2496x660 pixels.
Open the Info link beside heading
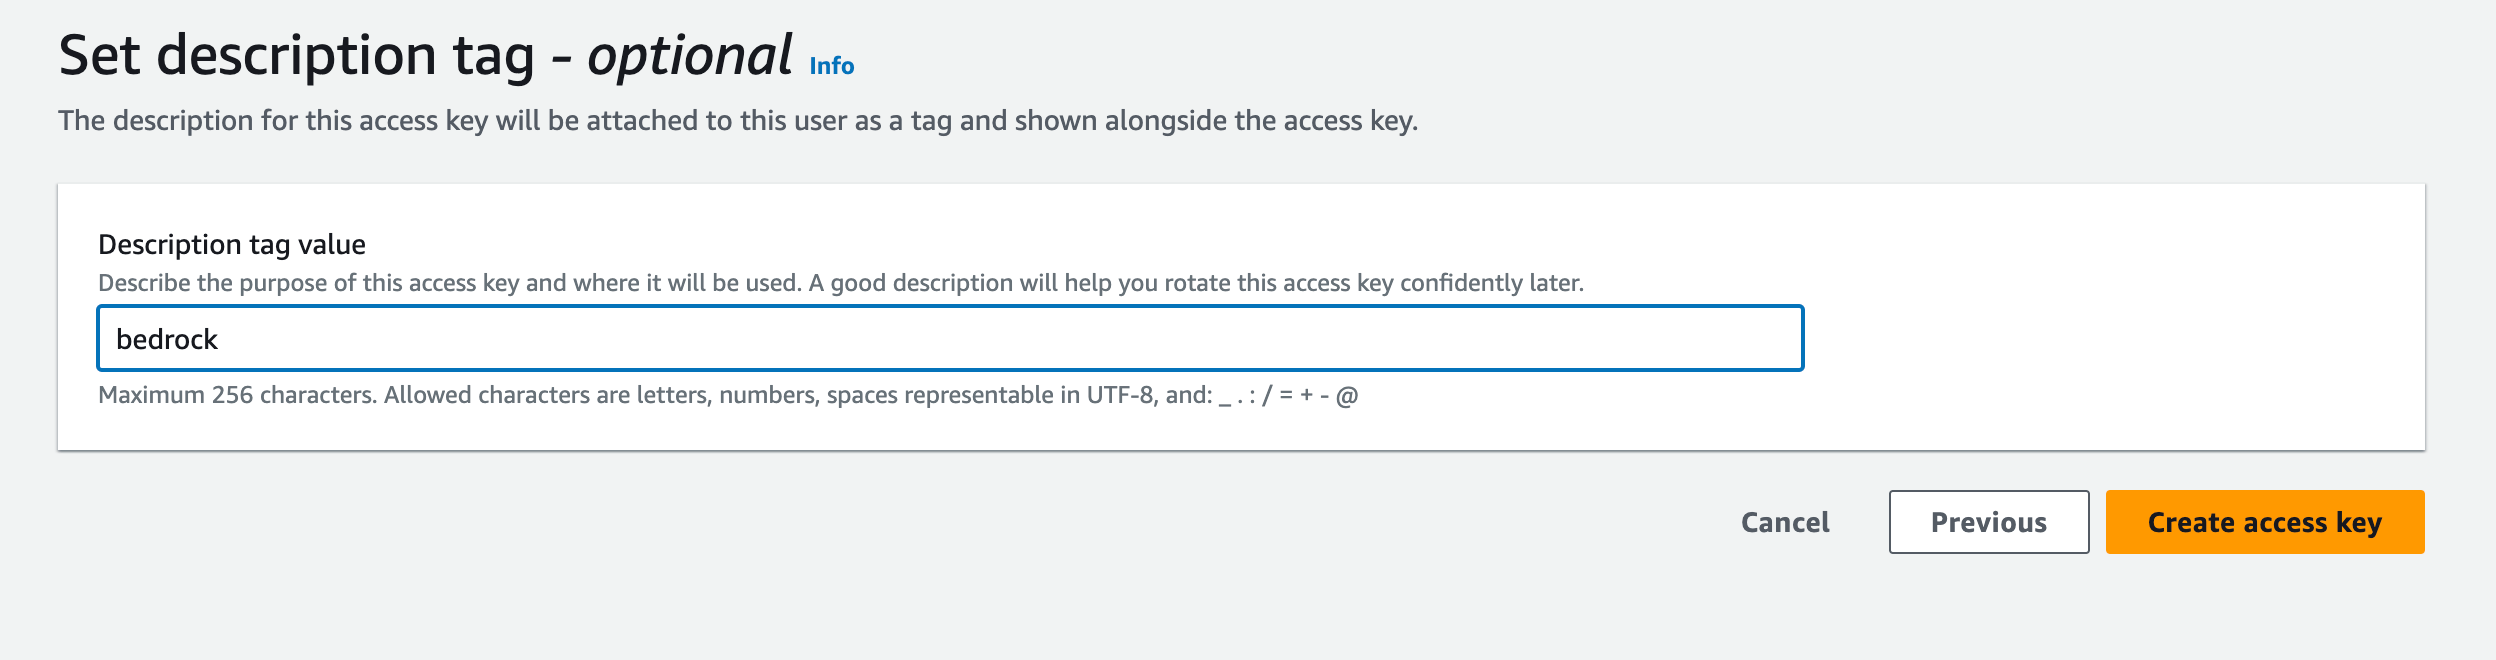point(831,66)
